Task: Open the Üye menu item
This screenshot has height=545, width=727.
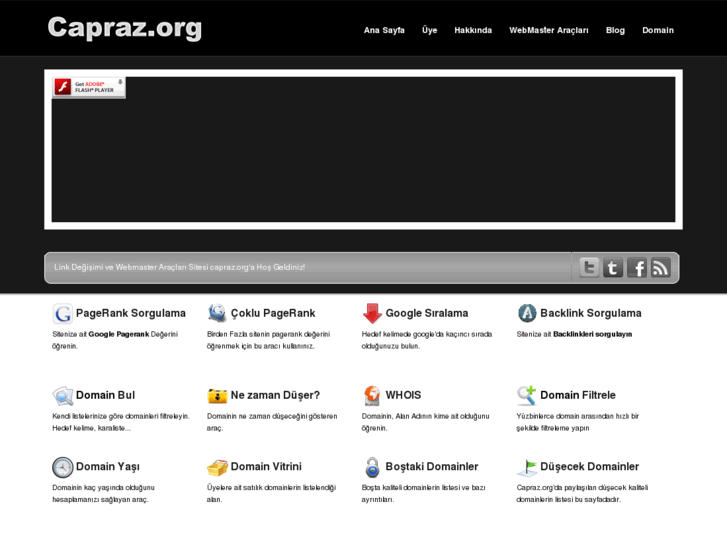Action: click(x=429, y=30)
